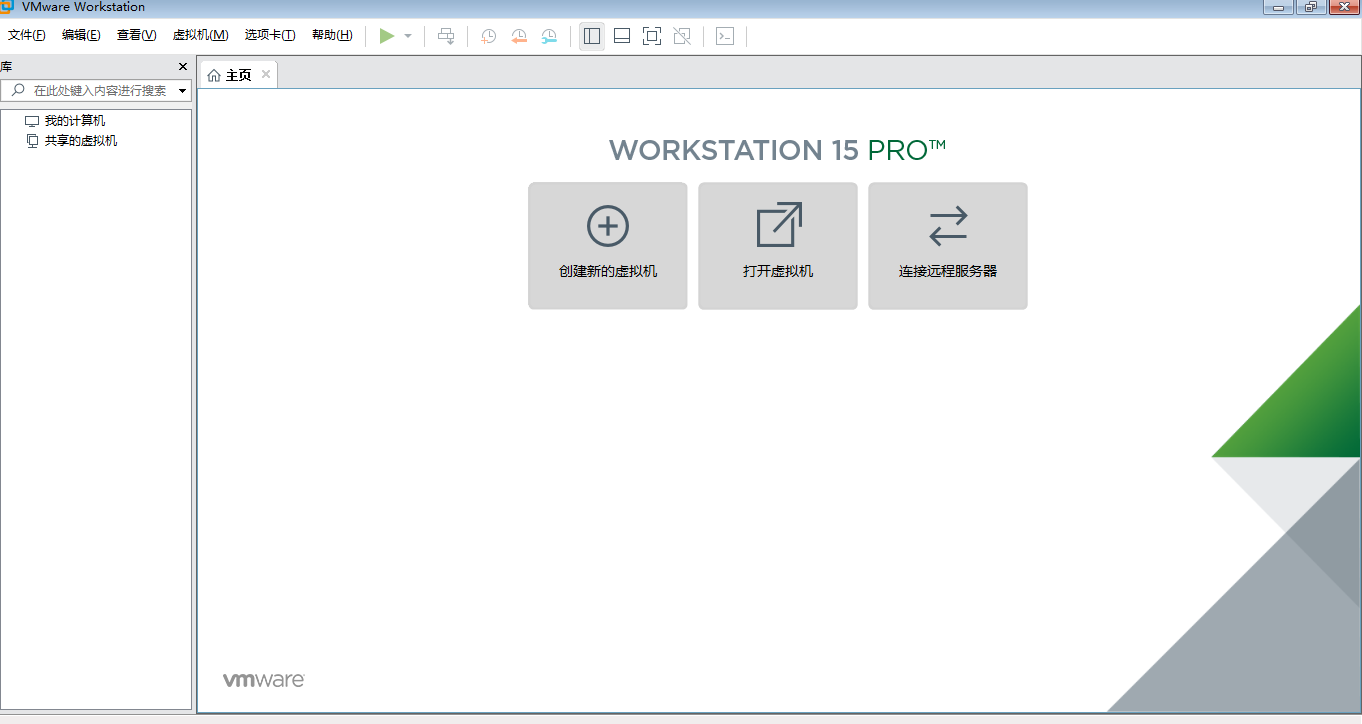
Task: Close the 库 library panel
Action: pyautogui.click(x=183, y=67)
